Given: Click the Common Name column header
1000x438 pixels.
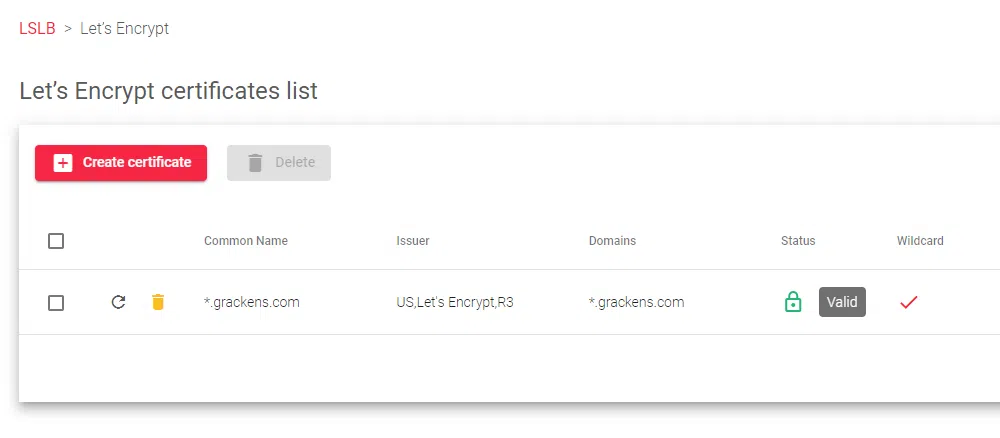Looking at the screenshot, I should 246,241.
